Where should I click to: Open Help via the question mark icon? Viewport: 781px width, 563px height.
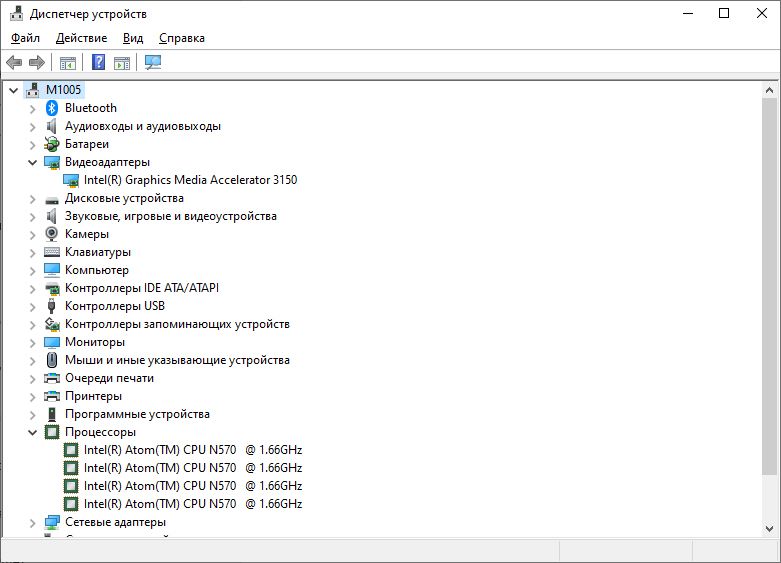(99, 62)
